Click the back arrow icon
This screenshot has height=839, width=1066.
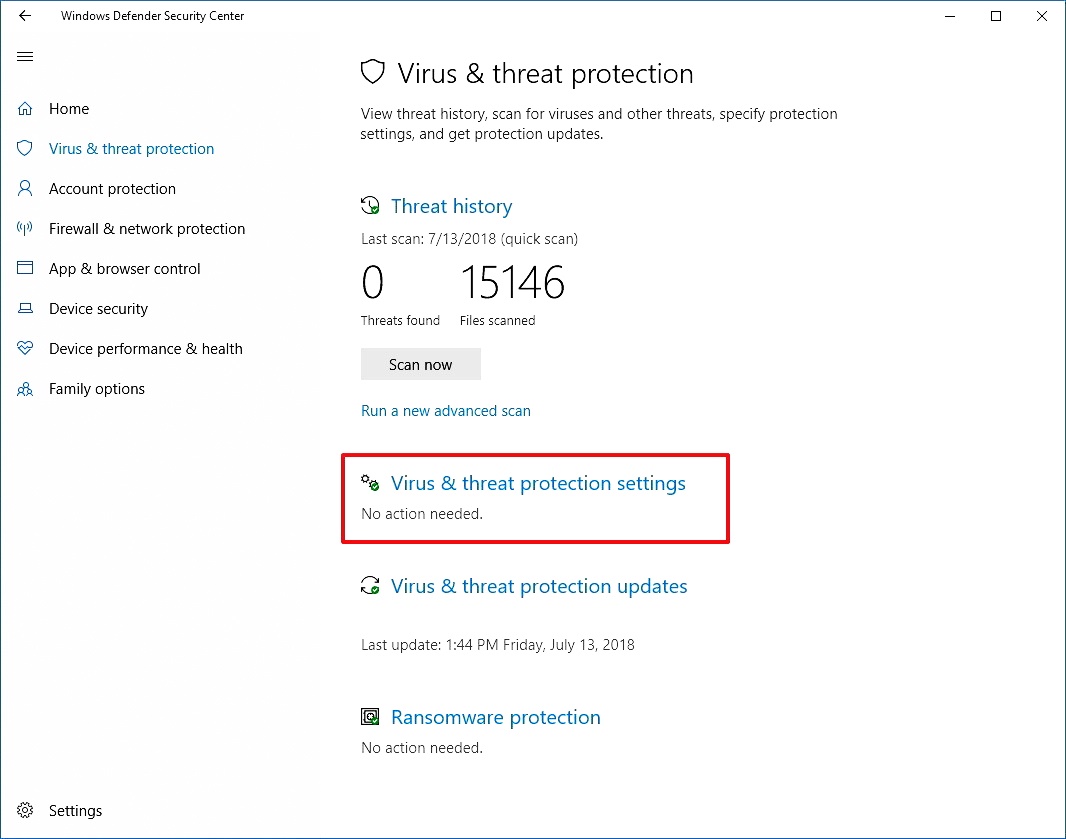coord(25,16)
